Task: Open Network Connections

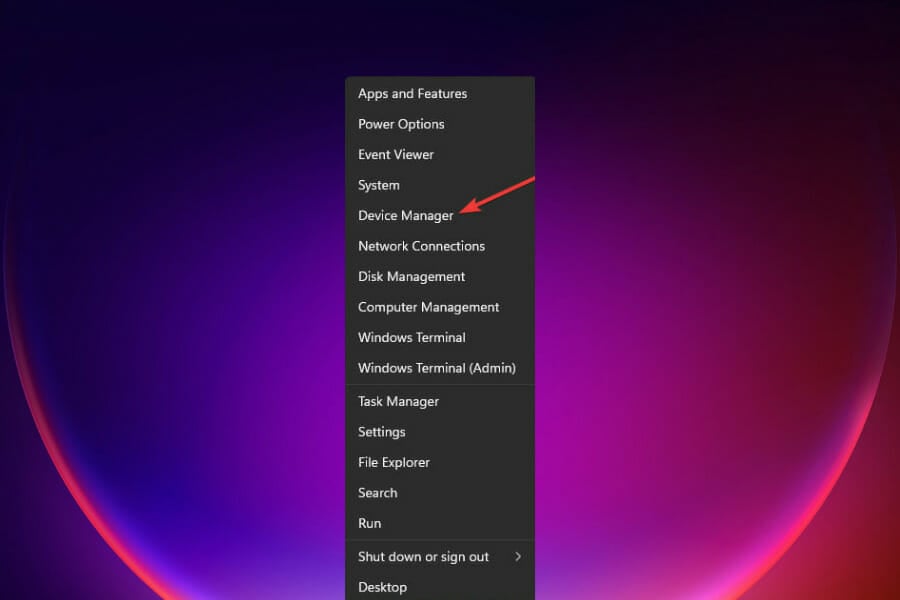Action: (440, 246)
